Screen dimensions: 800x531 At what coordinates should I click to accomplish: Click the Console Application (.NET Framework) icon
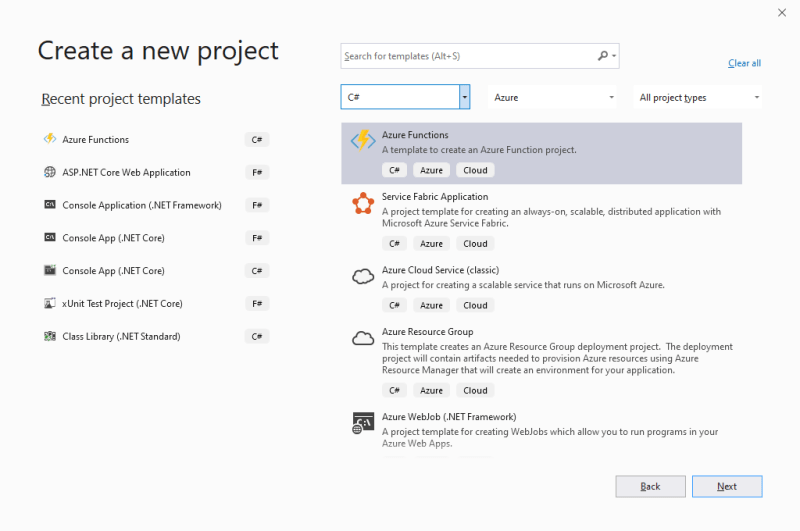point(49,205)
